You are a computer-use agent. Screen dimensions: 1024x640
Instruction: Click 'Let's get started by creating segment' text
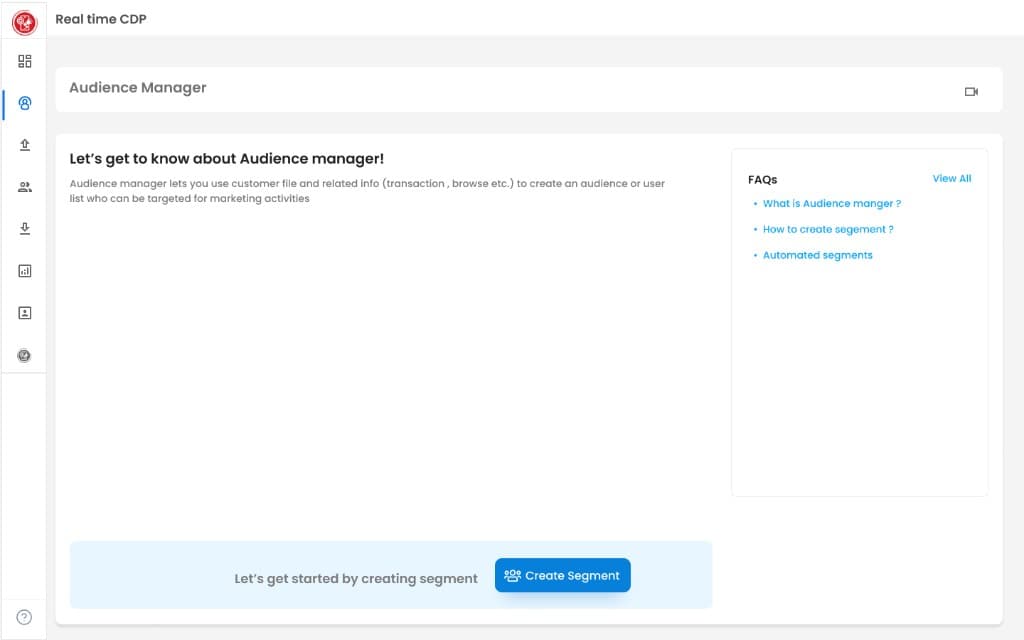(x=356, y=579)
